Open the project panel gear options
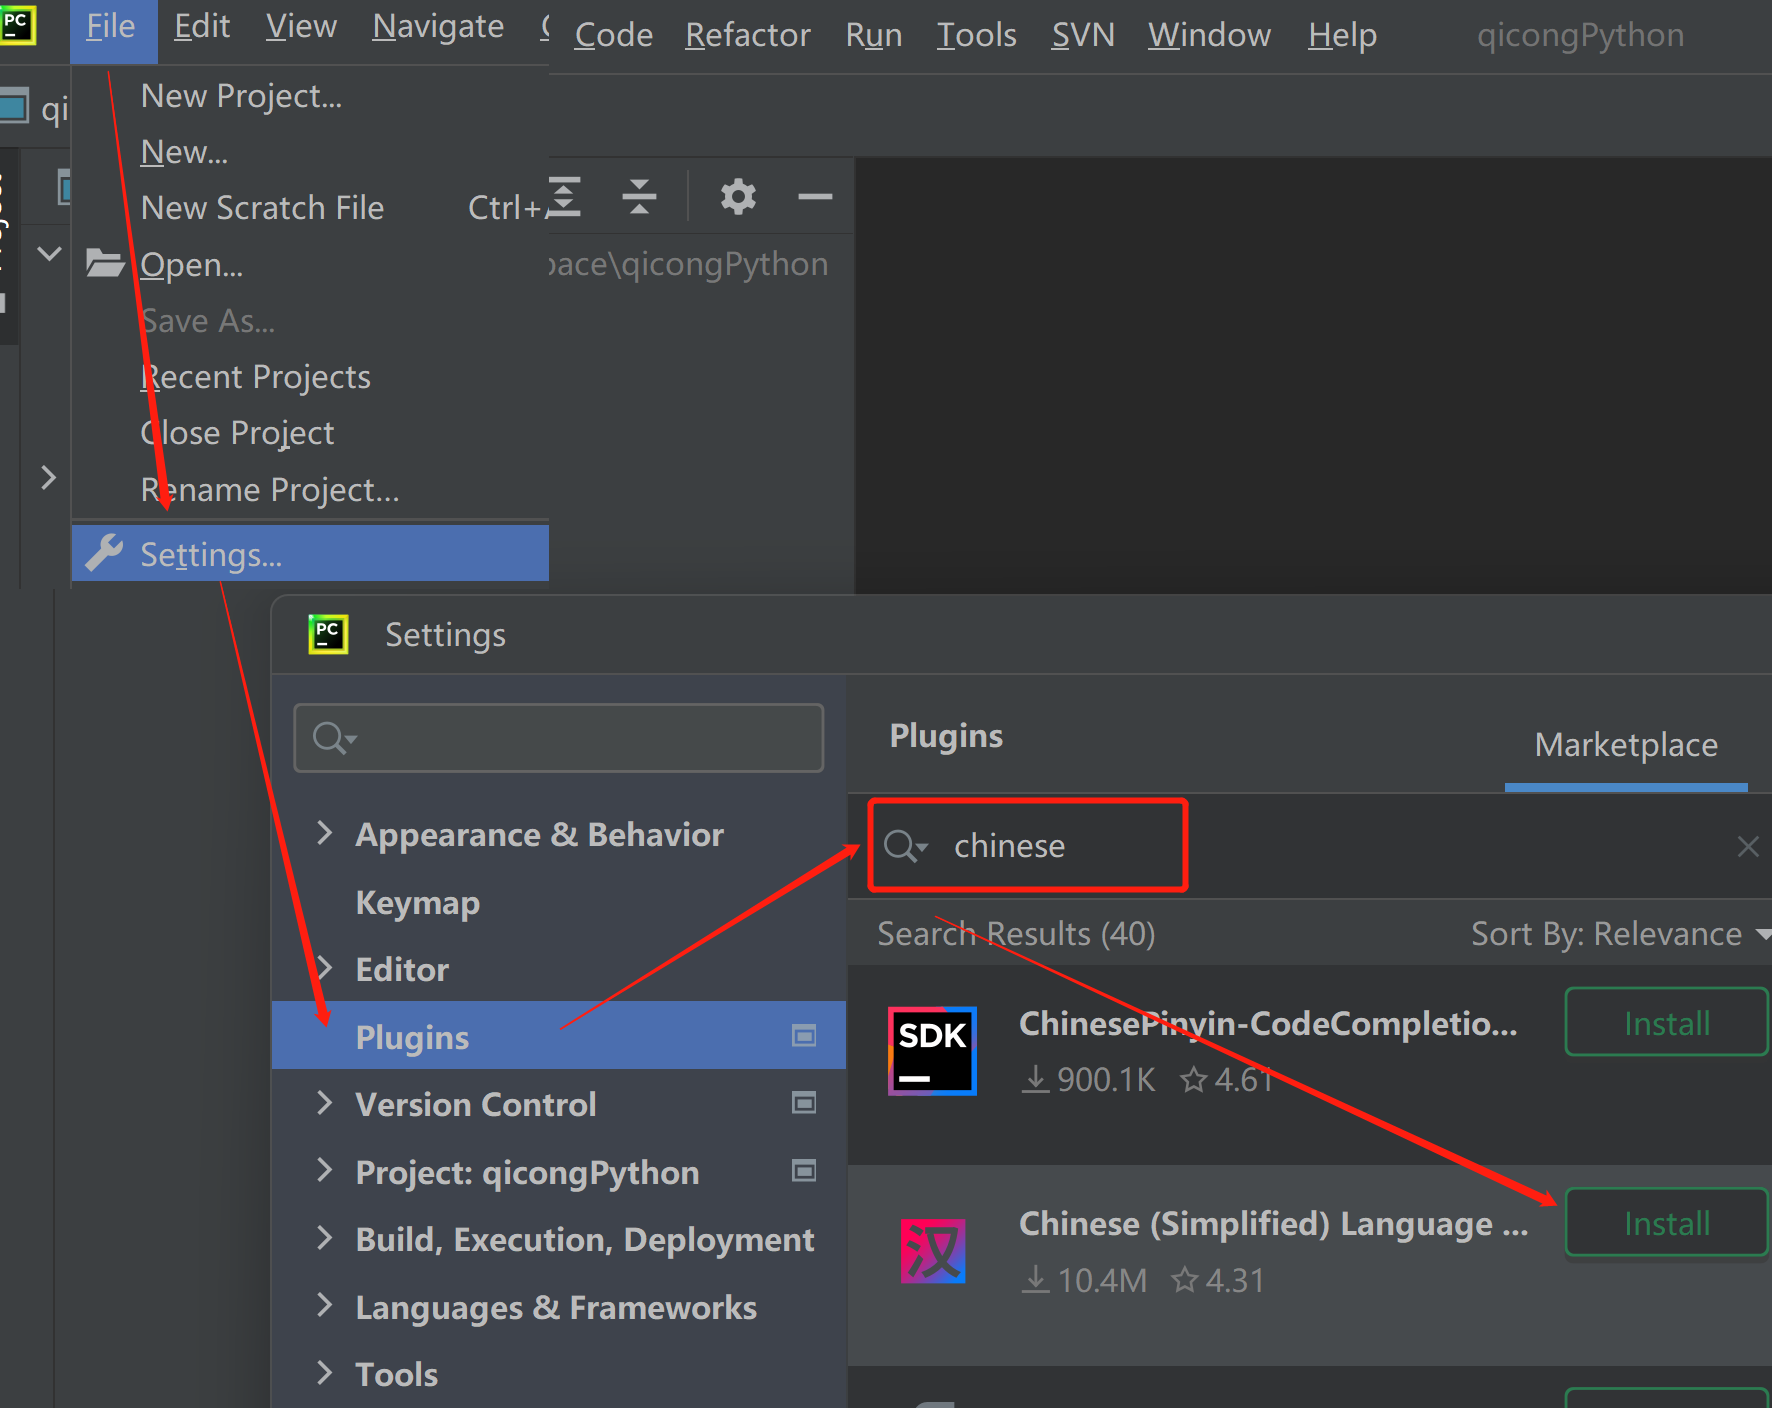The height and width of the screenshot is (1408, 1772). coord(738,197)
